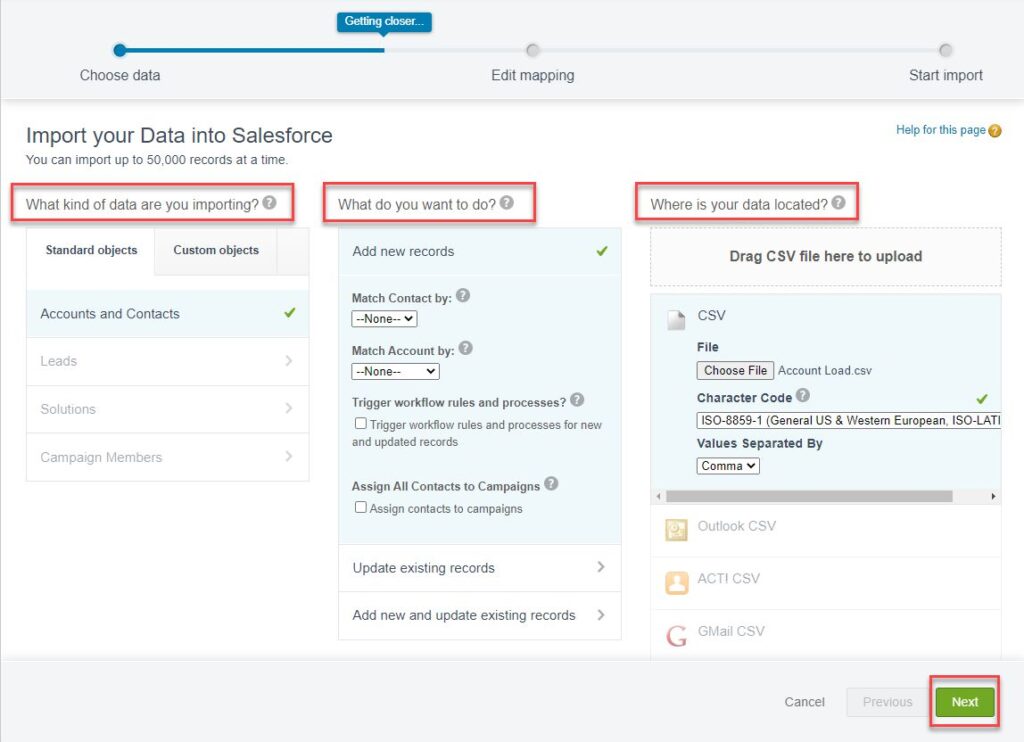Screen dimensions: 1024x742
Task: Select the Outlook CSV source icon
Action: coord(676,530)
